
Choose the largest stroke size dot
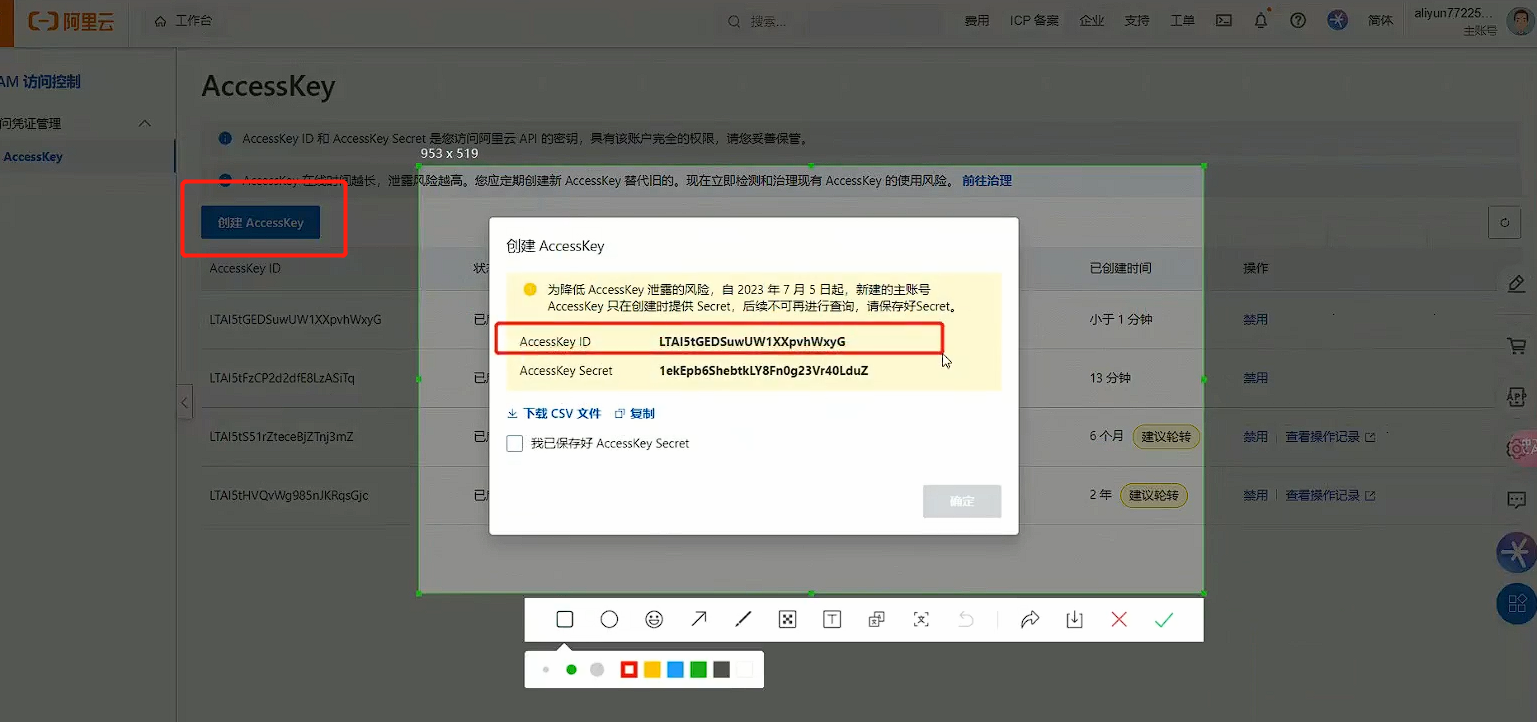597,670
